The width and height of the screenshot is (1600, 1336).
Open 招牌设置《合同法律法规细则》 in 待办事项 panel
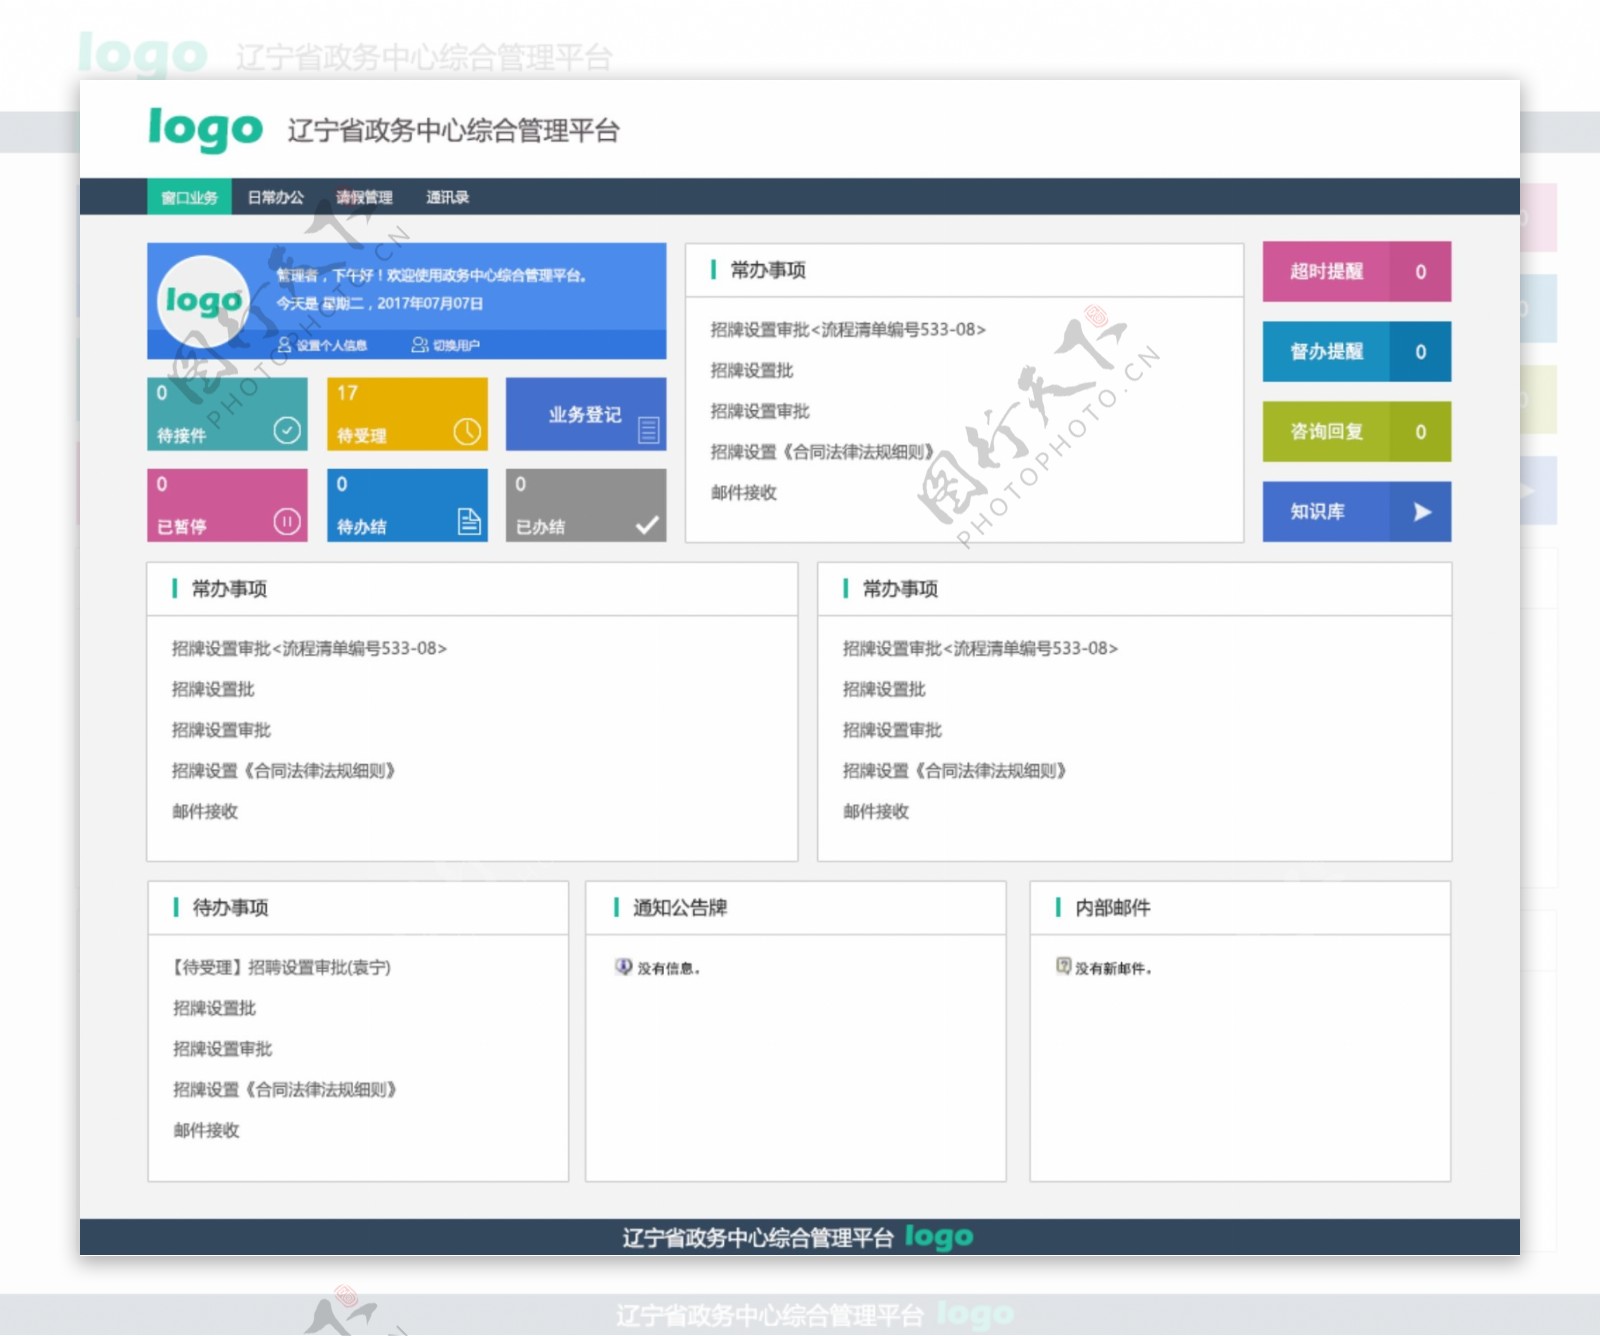[284, 1090]
